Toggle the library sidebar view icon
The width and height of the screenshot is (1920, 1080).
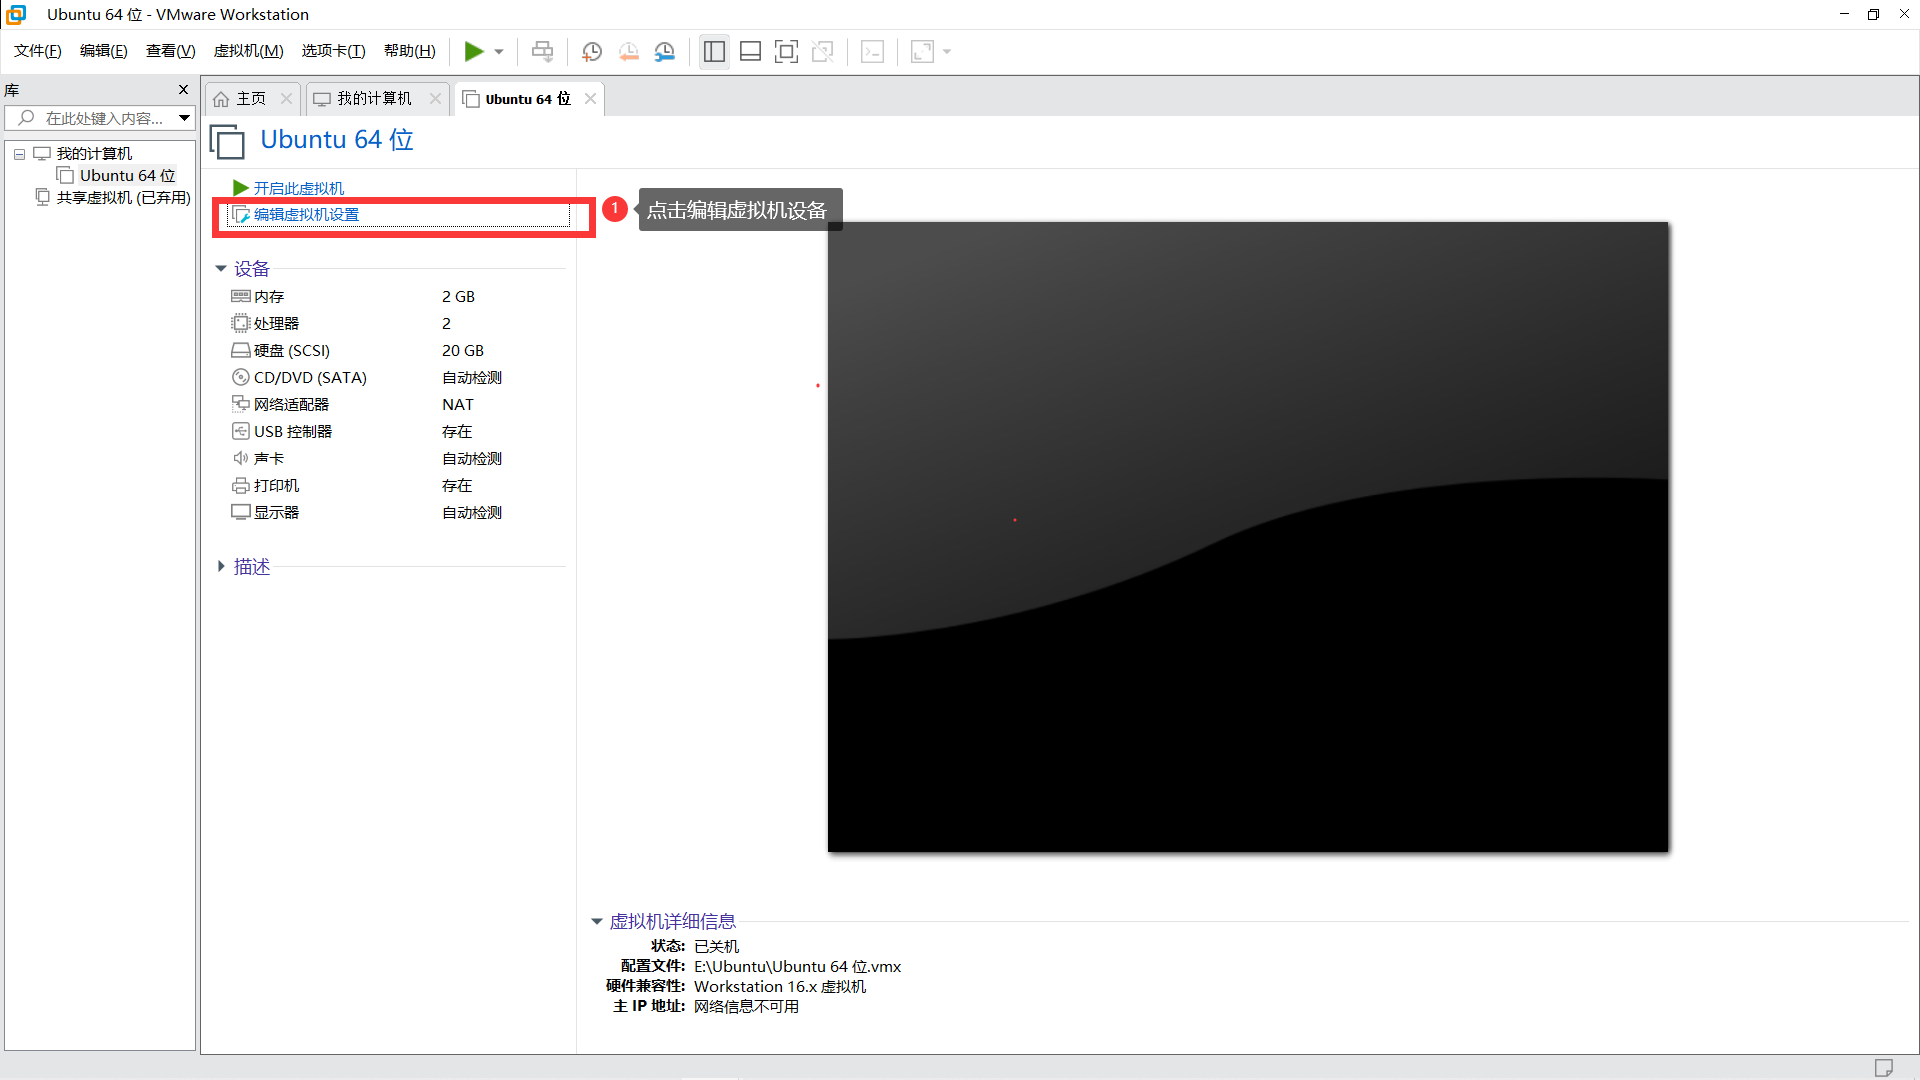coord(714,52)
